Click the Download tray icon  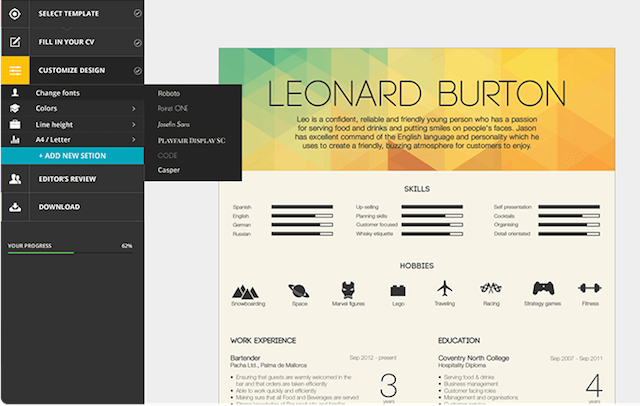point(15,207)
